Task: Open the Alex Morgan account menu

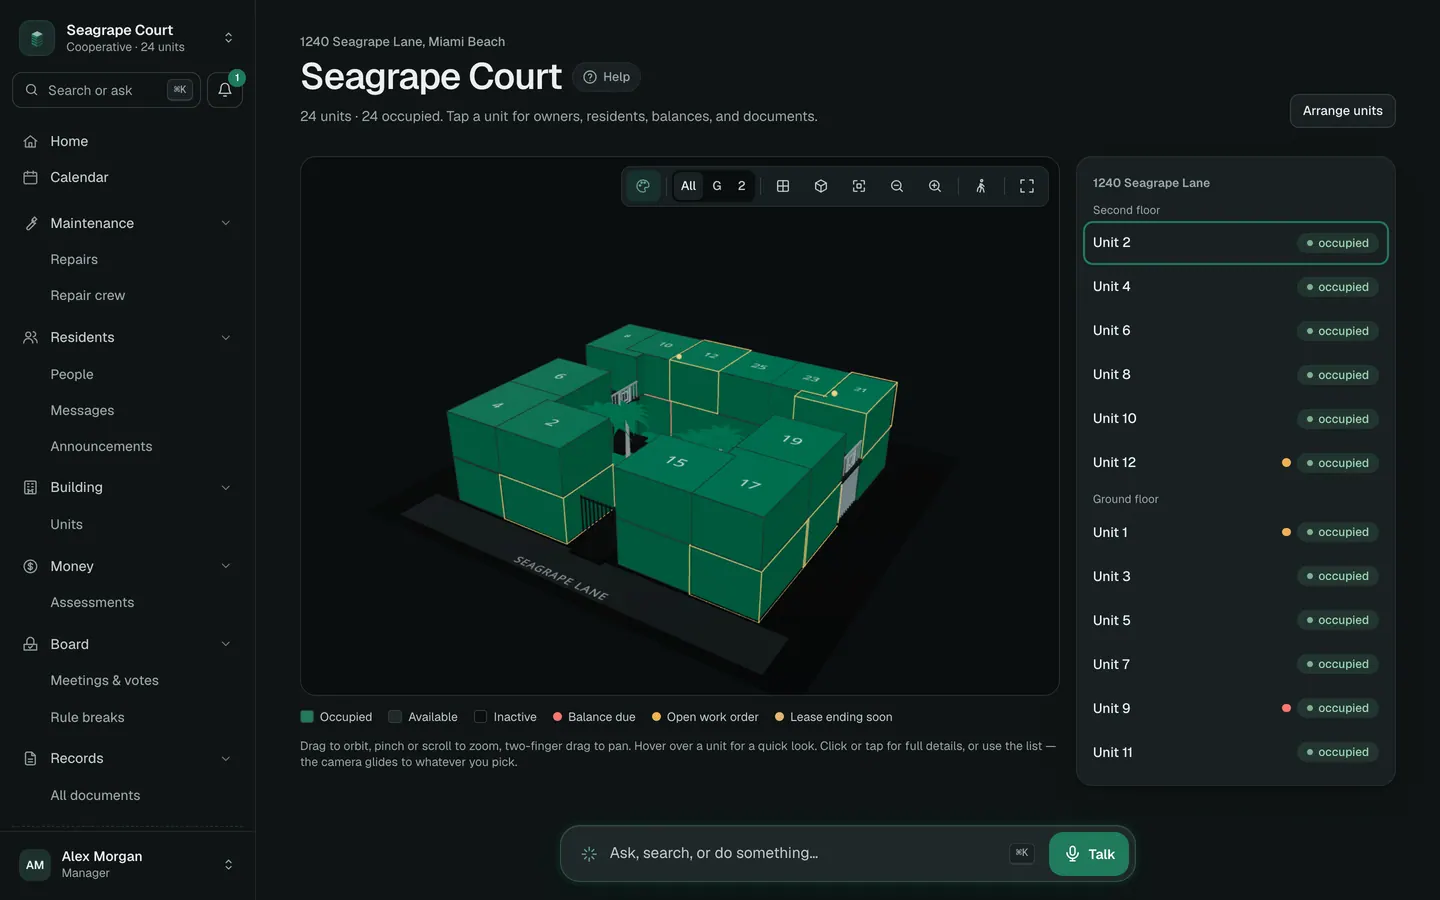Action: tap(127, 864)
